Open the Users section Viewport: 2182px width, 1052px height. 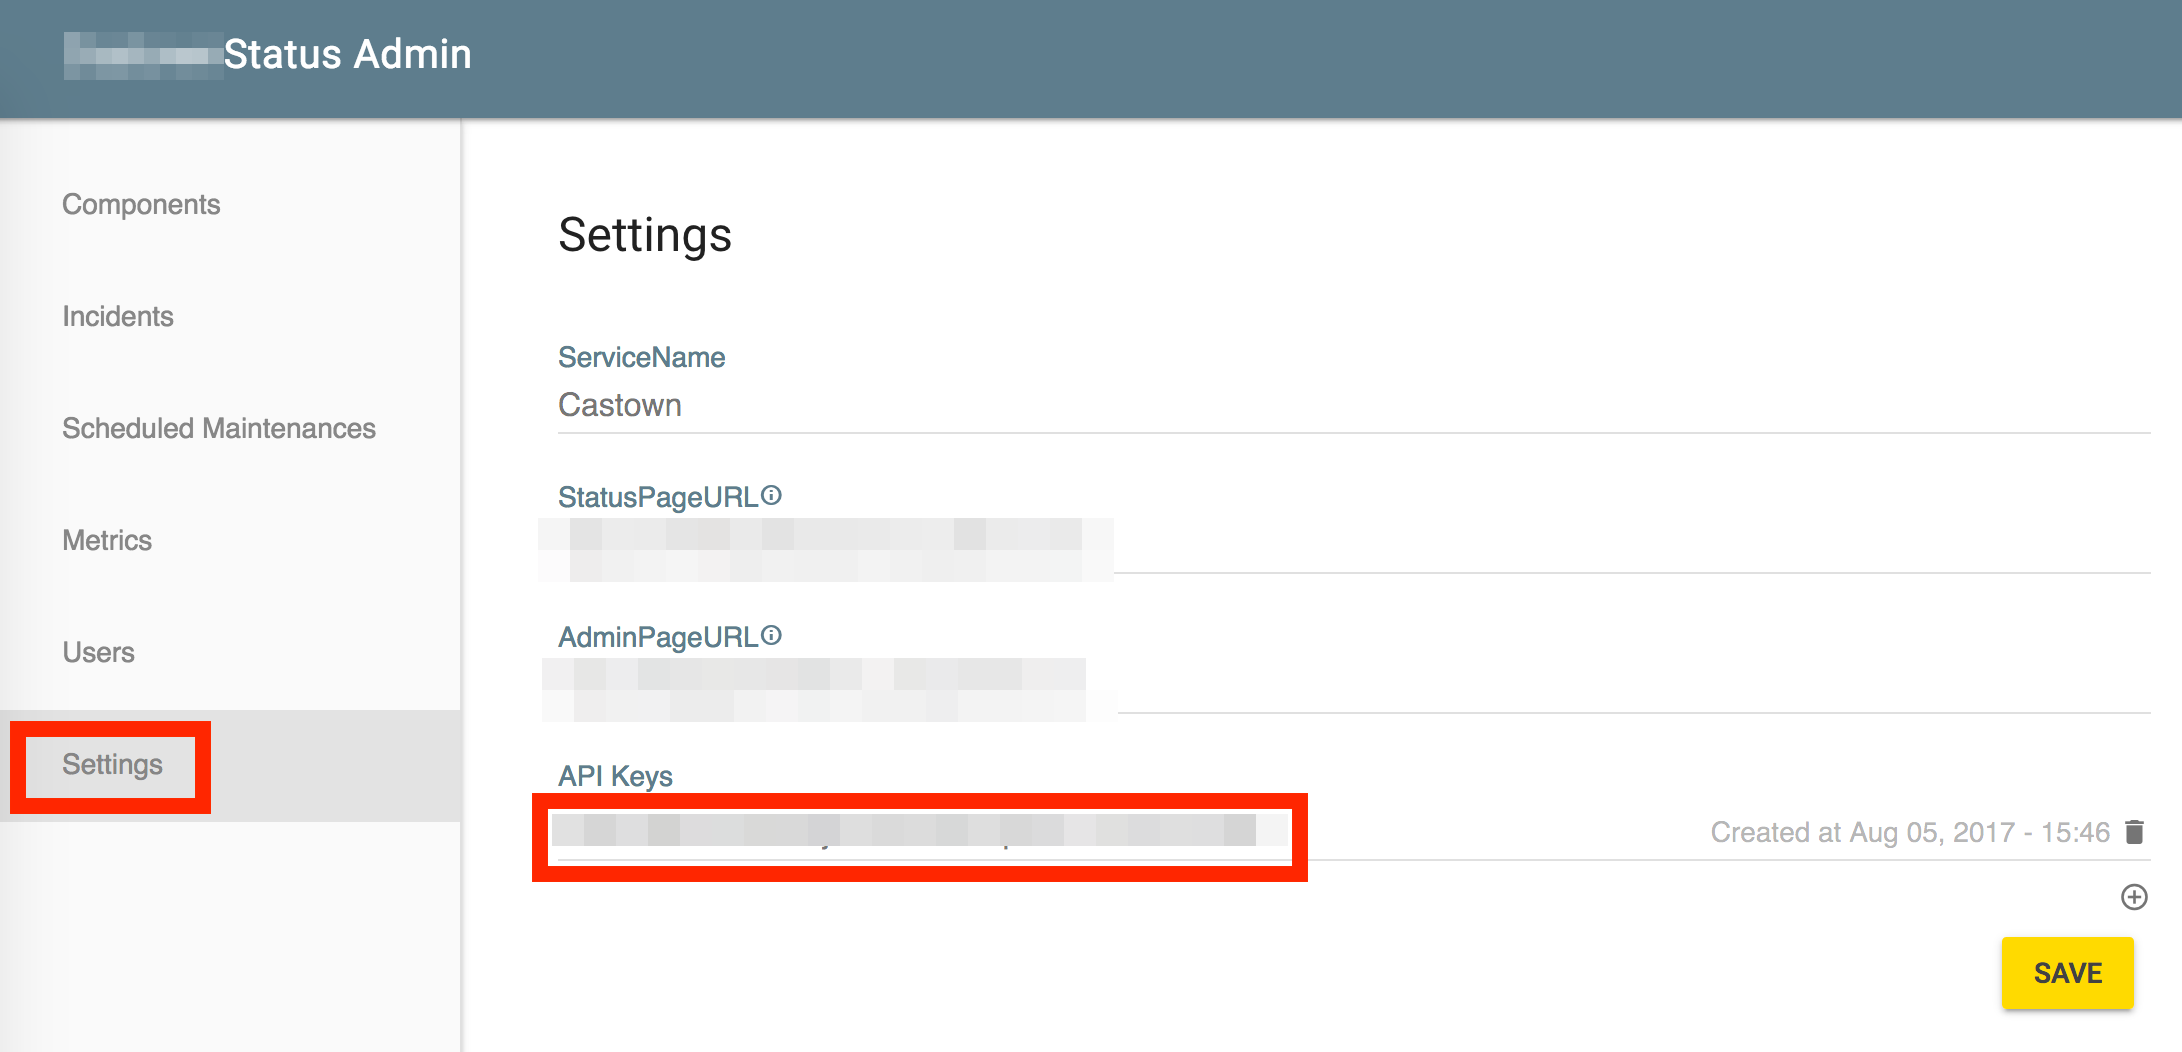click(x=98, y=652)
